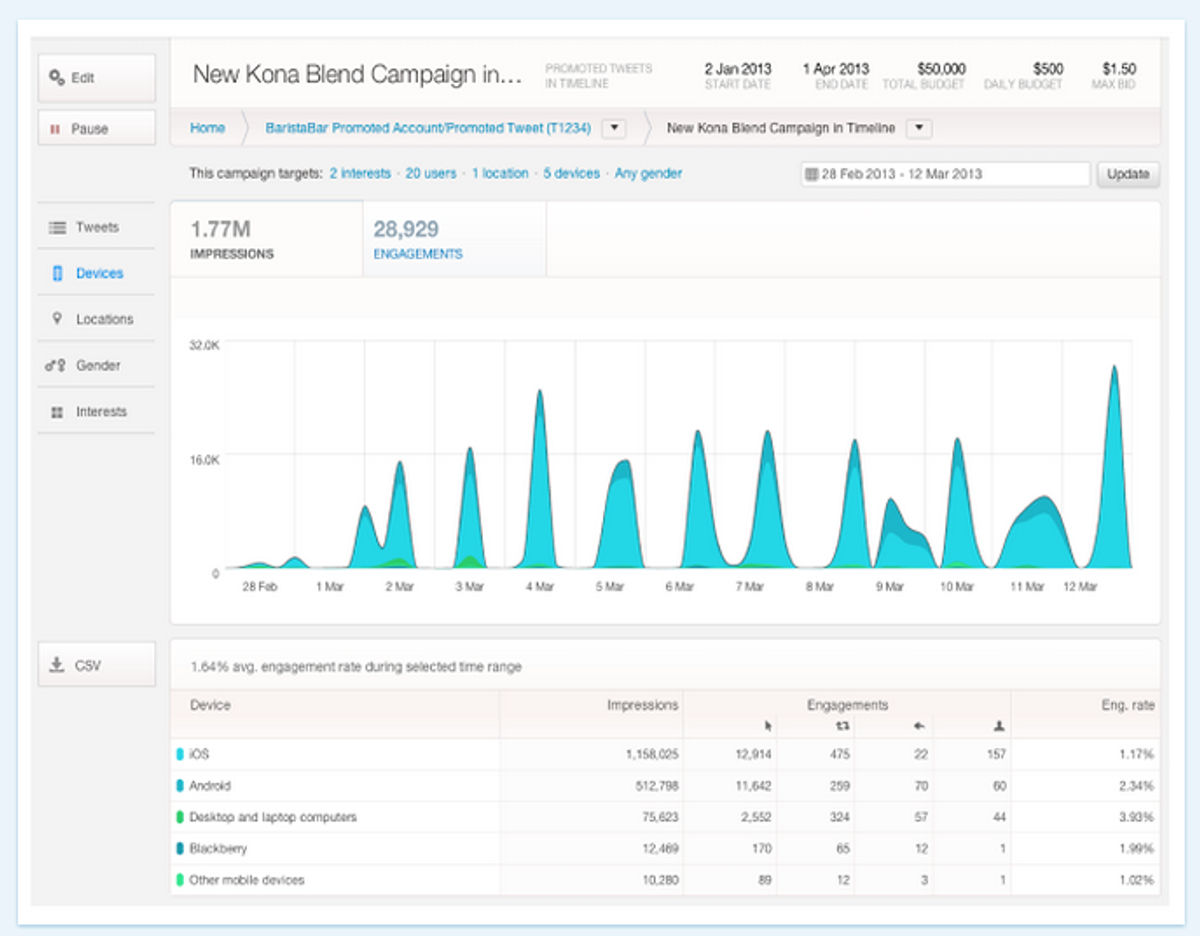Click the Home breadcrumb link

[x=207, y=128]
